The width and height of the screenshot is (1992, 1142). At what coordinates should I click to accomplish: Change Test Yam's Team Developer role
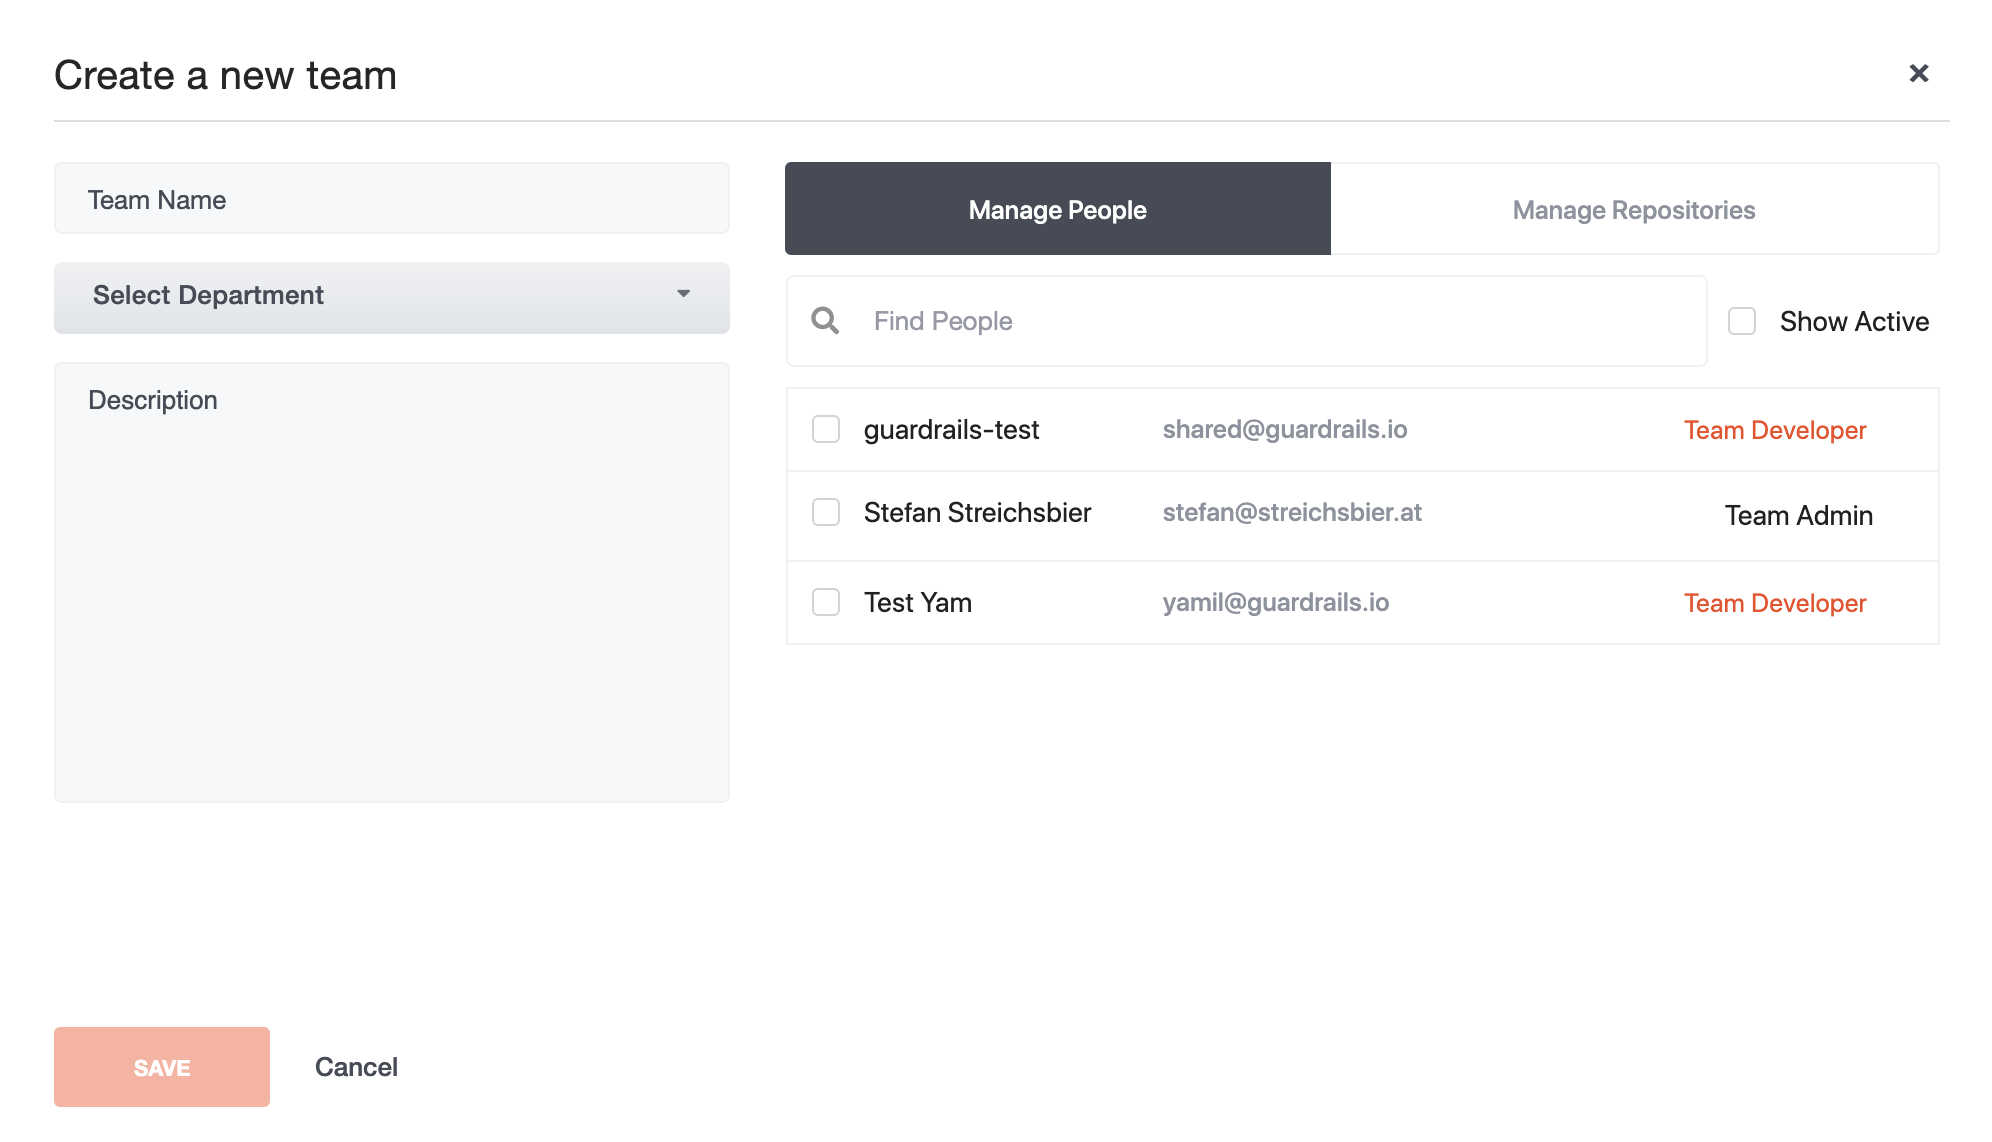coord(1774,603)
